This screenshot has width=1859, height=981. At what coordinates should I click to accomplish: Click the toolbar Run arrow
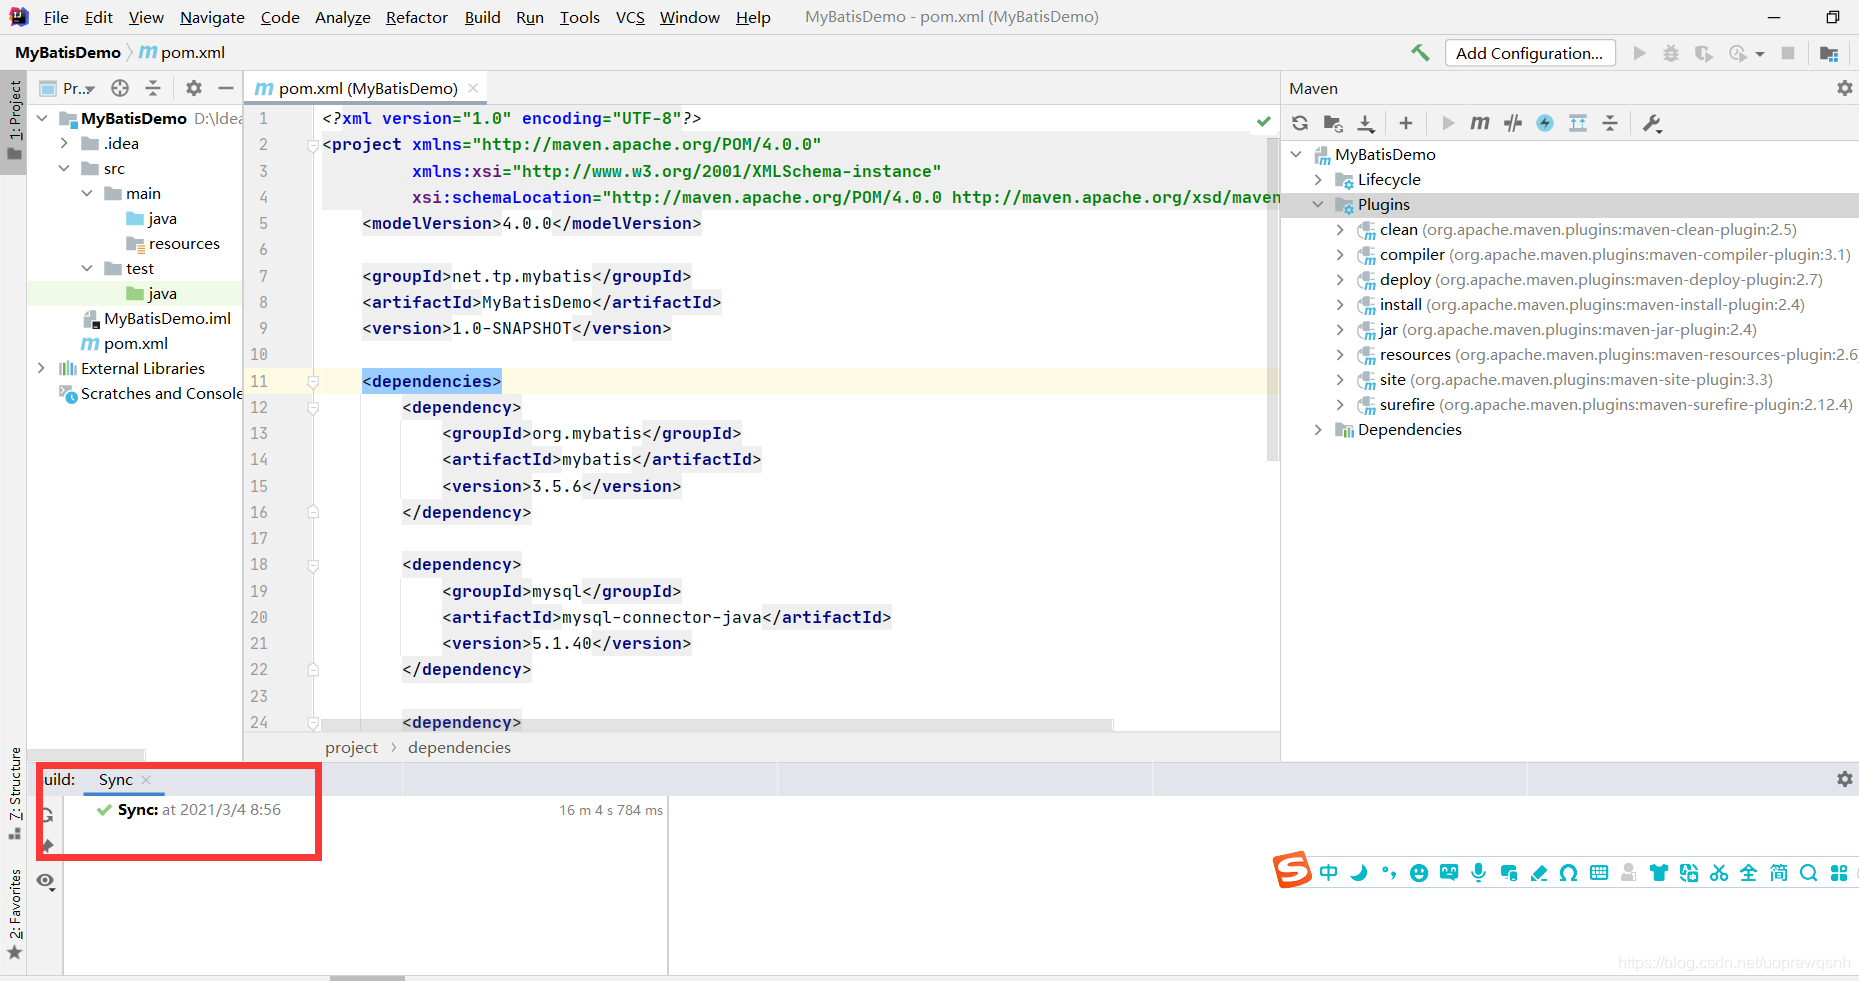pyautogui.click(x=1639, y=53)
